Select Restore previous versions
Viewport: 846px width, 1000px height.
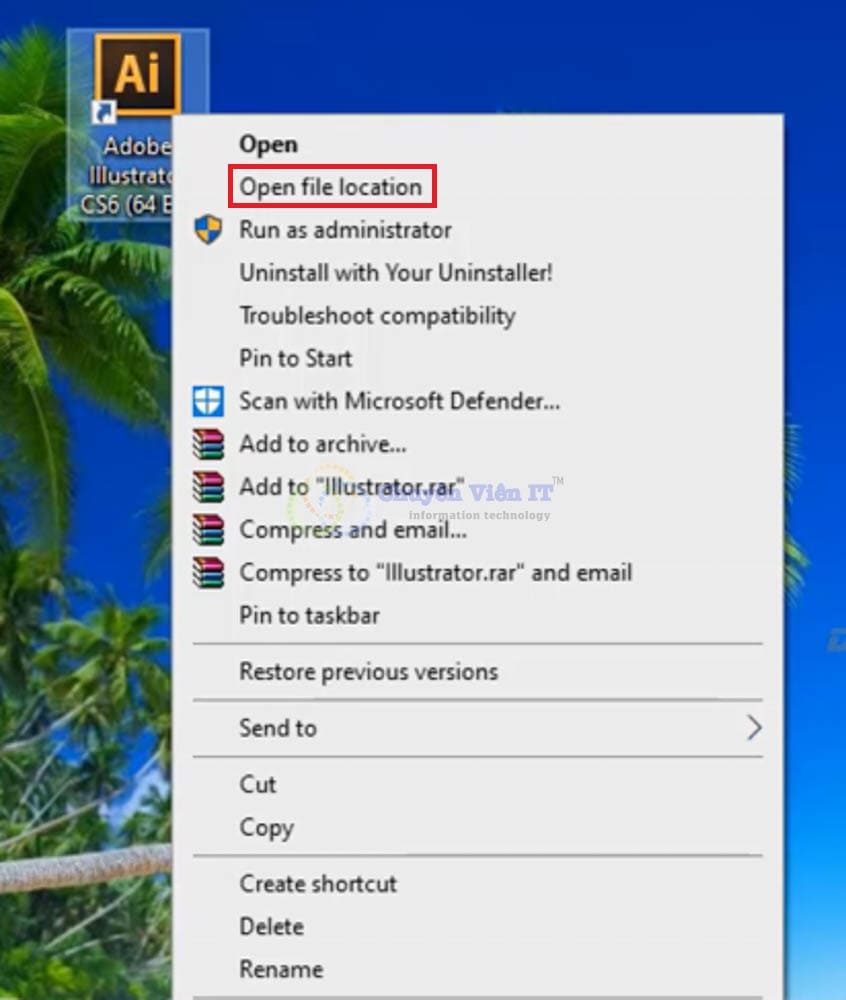pyautogui.click(x=368, y=672)
